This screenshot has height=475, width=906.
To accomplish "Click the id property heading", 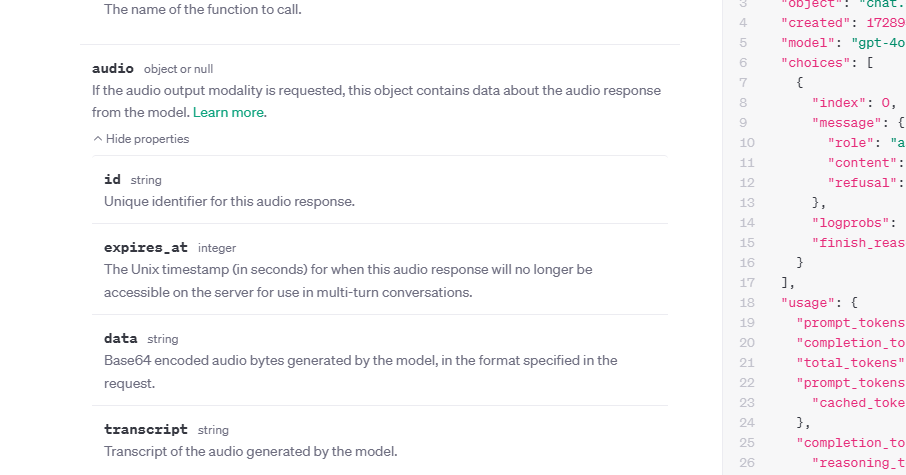I will 112,180.
